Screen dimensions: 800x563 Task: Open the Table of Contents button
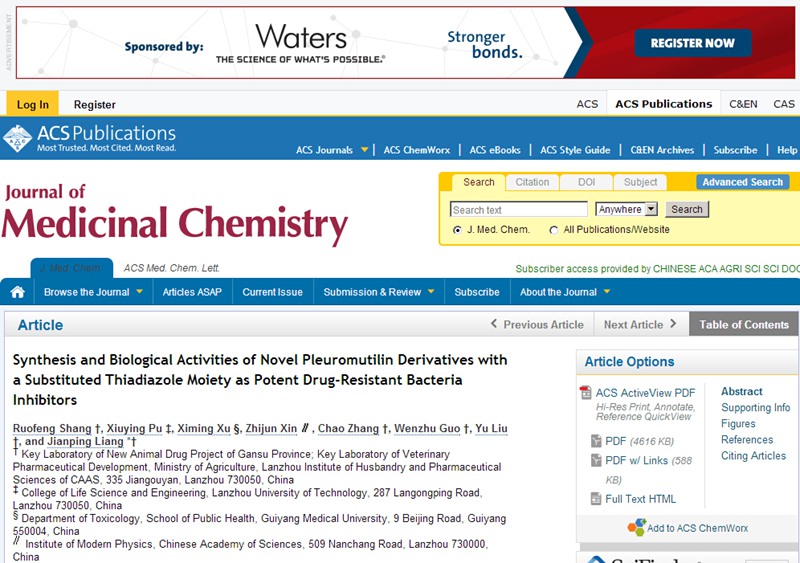coord(744,324)
